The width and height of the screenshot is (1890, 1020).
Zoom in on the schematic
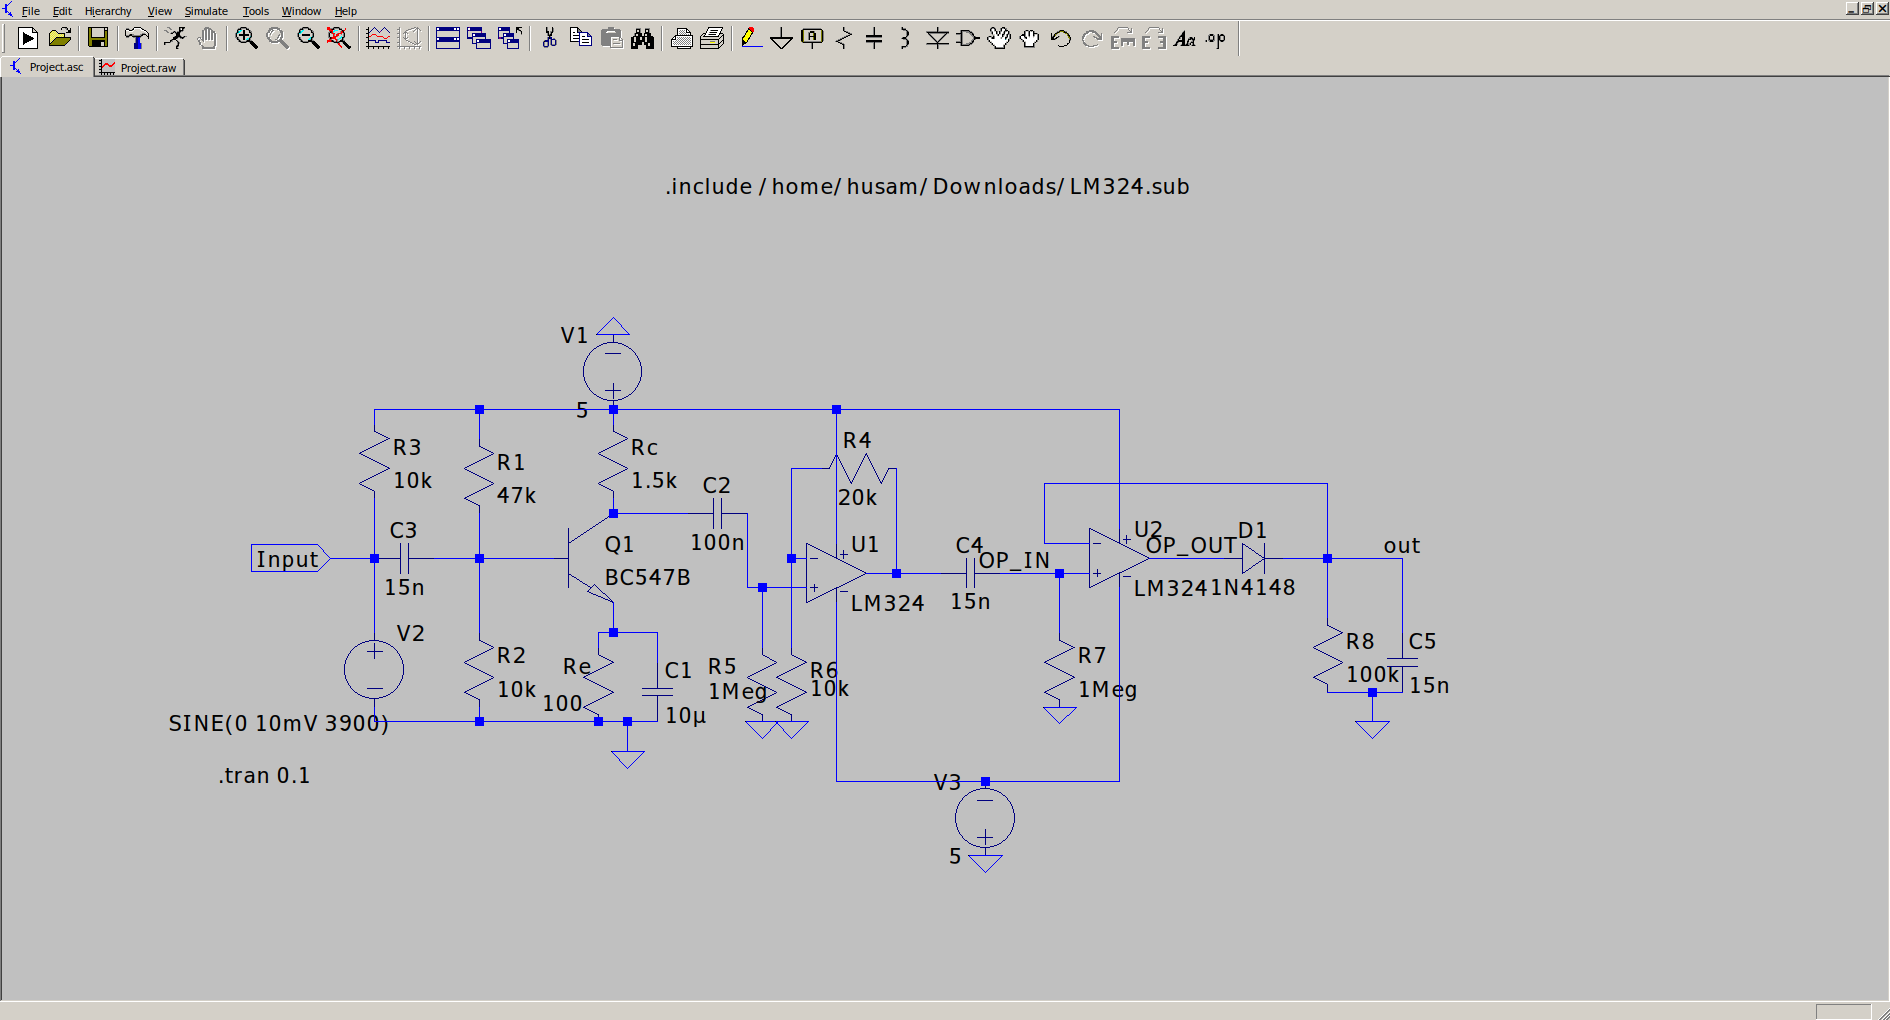click(x=247, y=38)
